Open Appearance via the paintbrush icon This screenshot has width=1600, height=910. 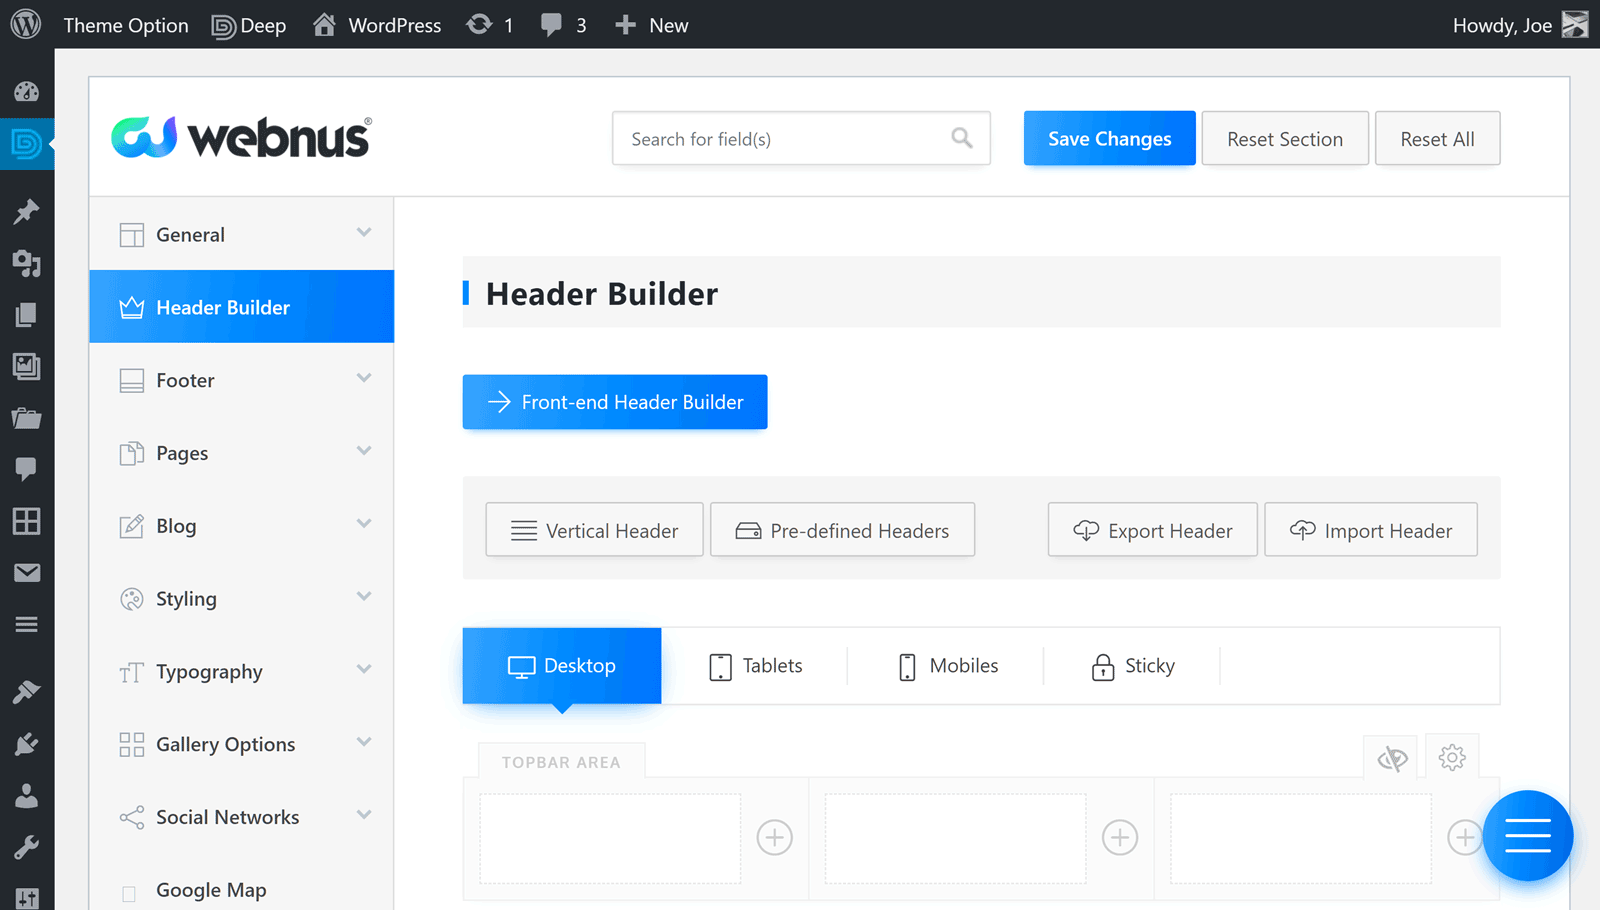tap(27, 691)
